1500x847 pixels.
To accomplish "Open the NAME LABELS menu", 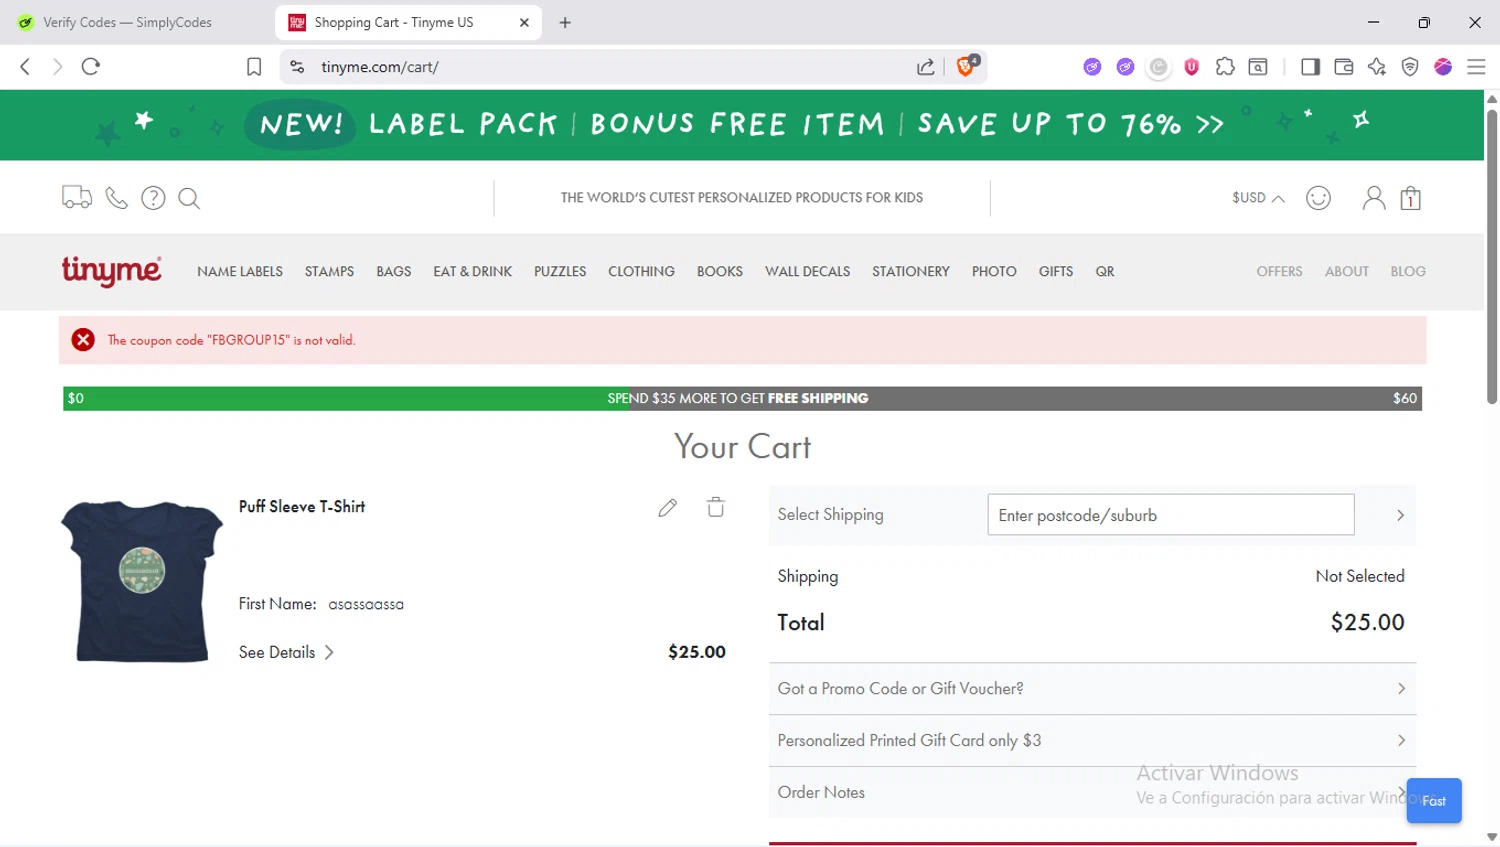I will [240, 272].
